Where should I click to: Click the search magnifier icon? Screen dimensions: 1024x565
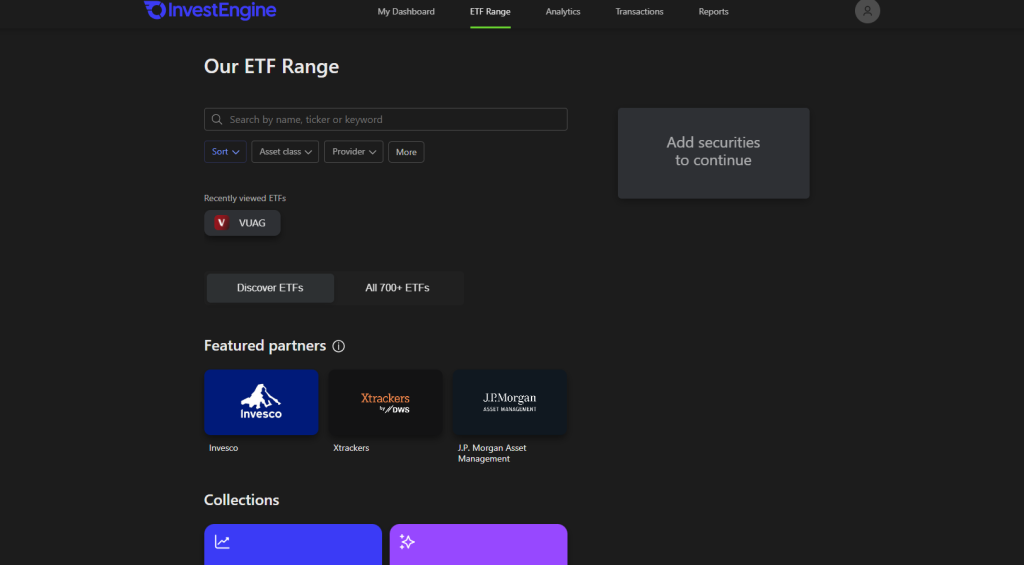coord(217,120)
